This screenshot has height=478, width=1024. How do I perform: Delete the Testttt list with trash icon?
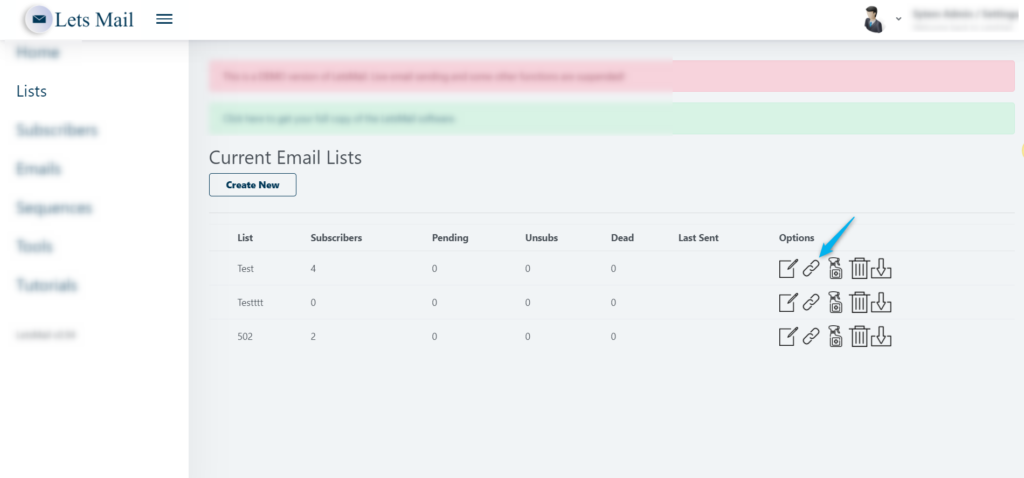(x=859, y=302)
